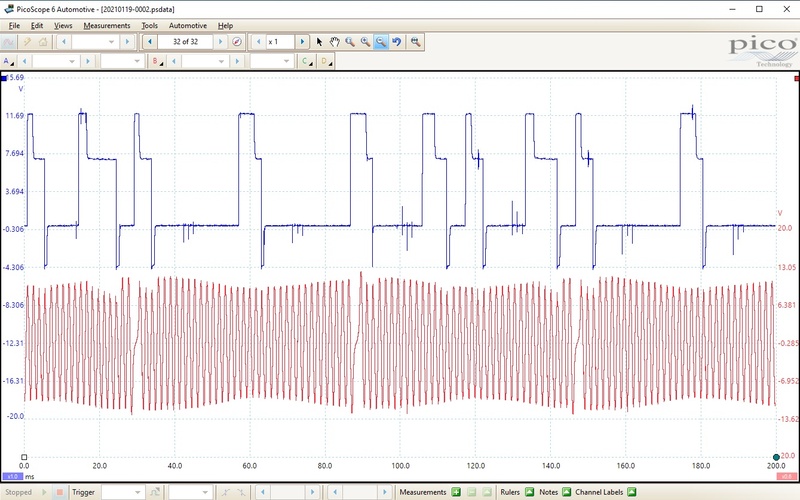Image resolution: width=800 pixels, height=500 pixels.
Task: Open the Help menu
Action: [225, 26]
